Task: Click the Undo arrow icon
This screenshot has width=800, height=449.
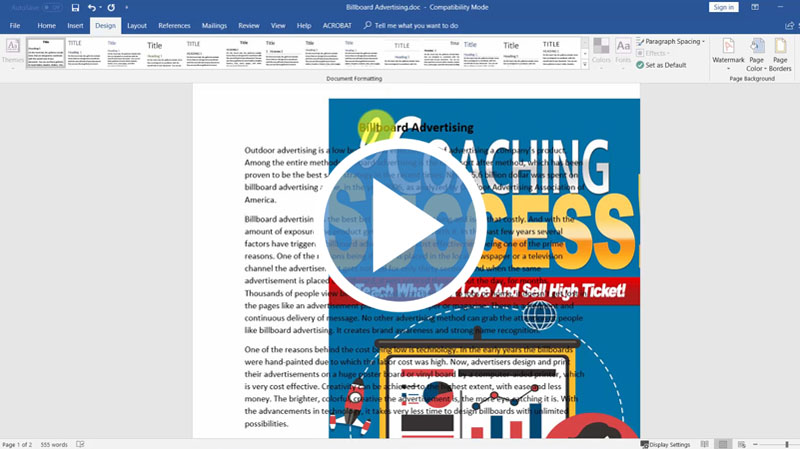Action: [x=90, y=7]
